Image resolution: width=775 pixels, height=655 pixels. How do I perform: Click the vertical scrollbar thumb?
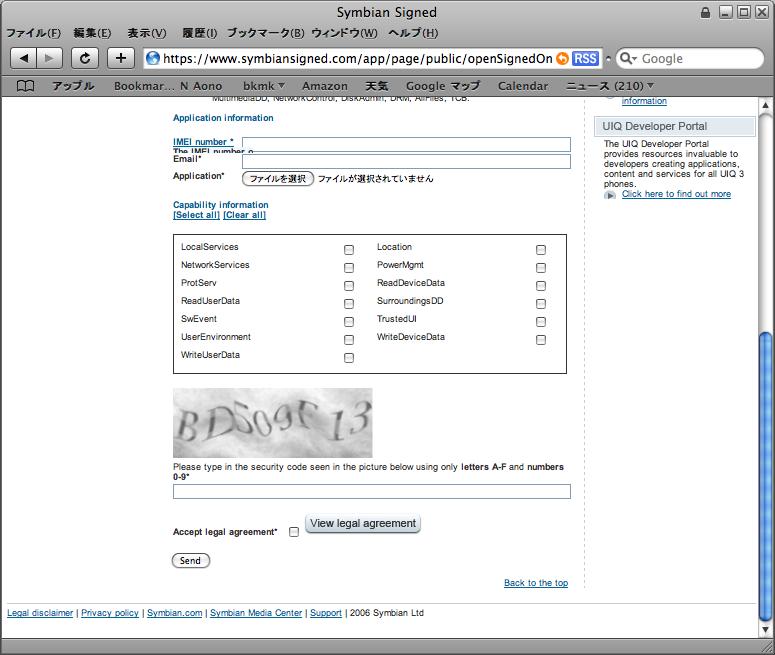[x=765, y=477]
